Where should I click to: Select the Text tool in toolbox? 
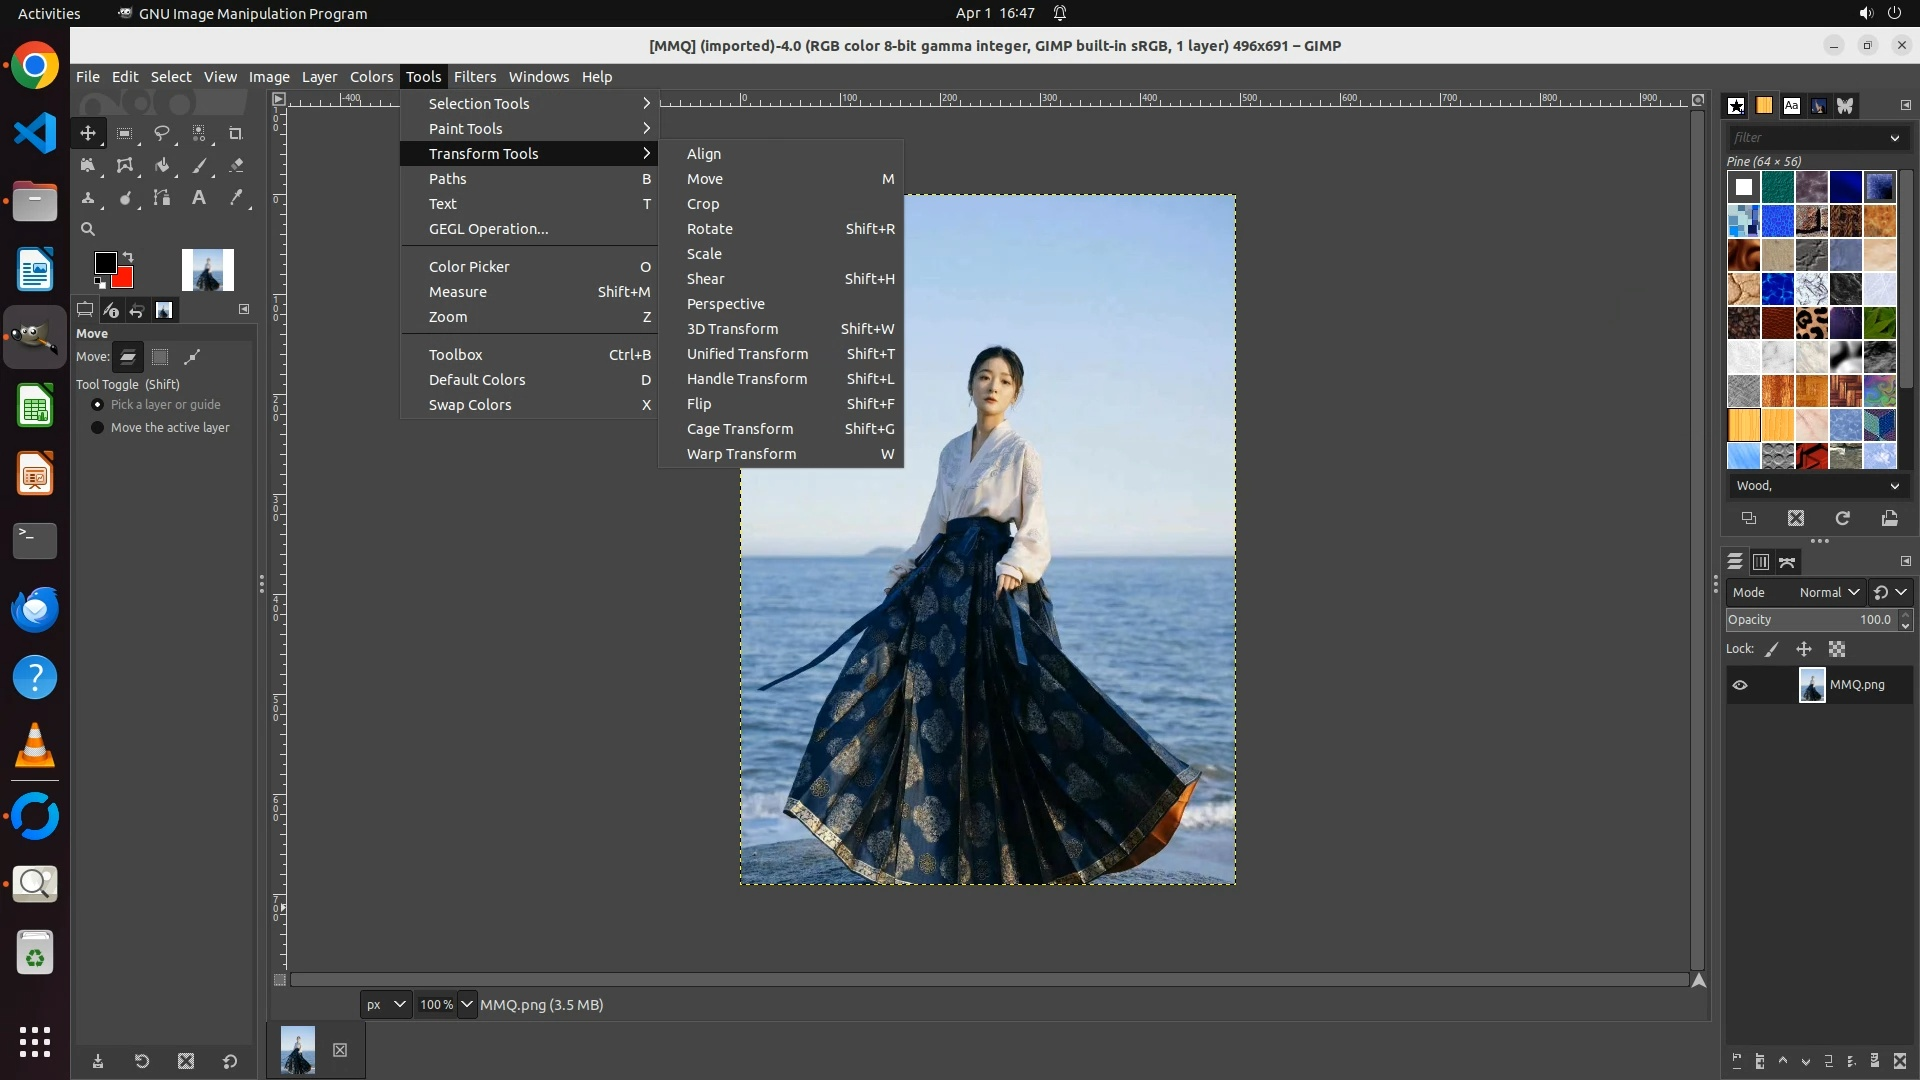[x=199, y=198]
